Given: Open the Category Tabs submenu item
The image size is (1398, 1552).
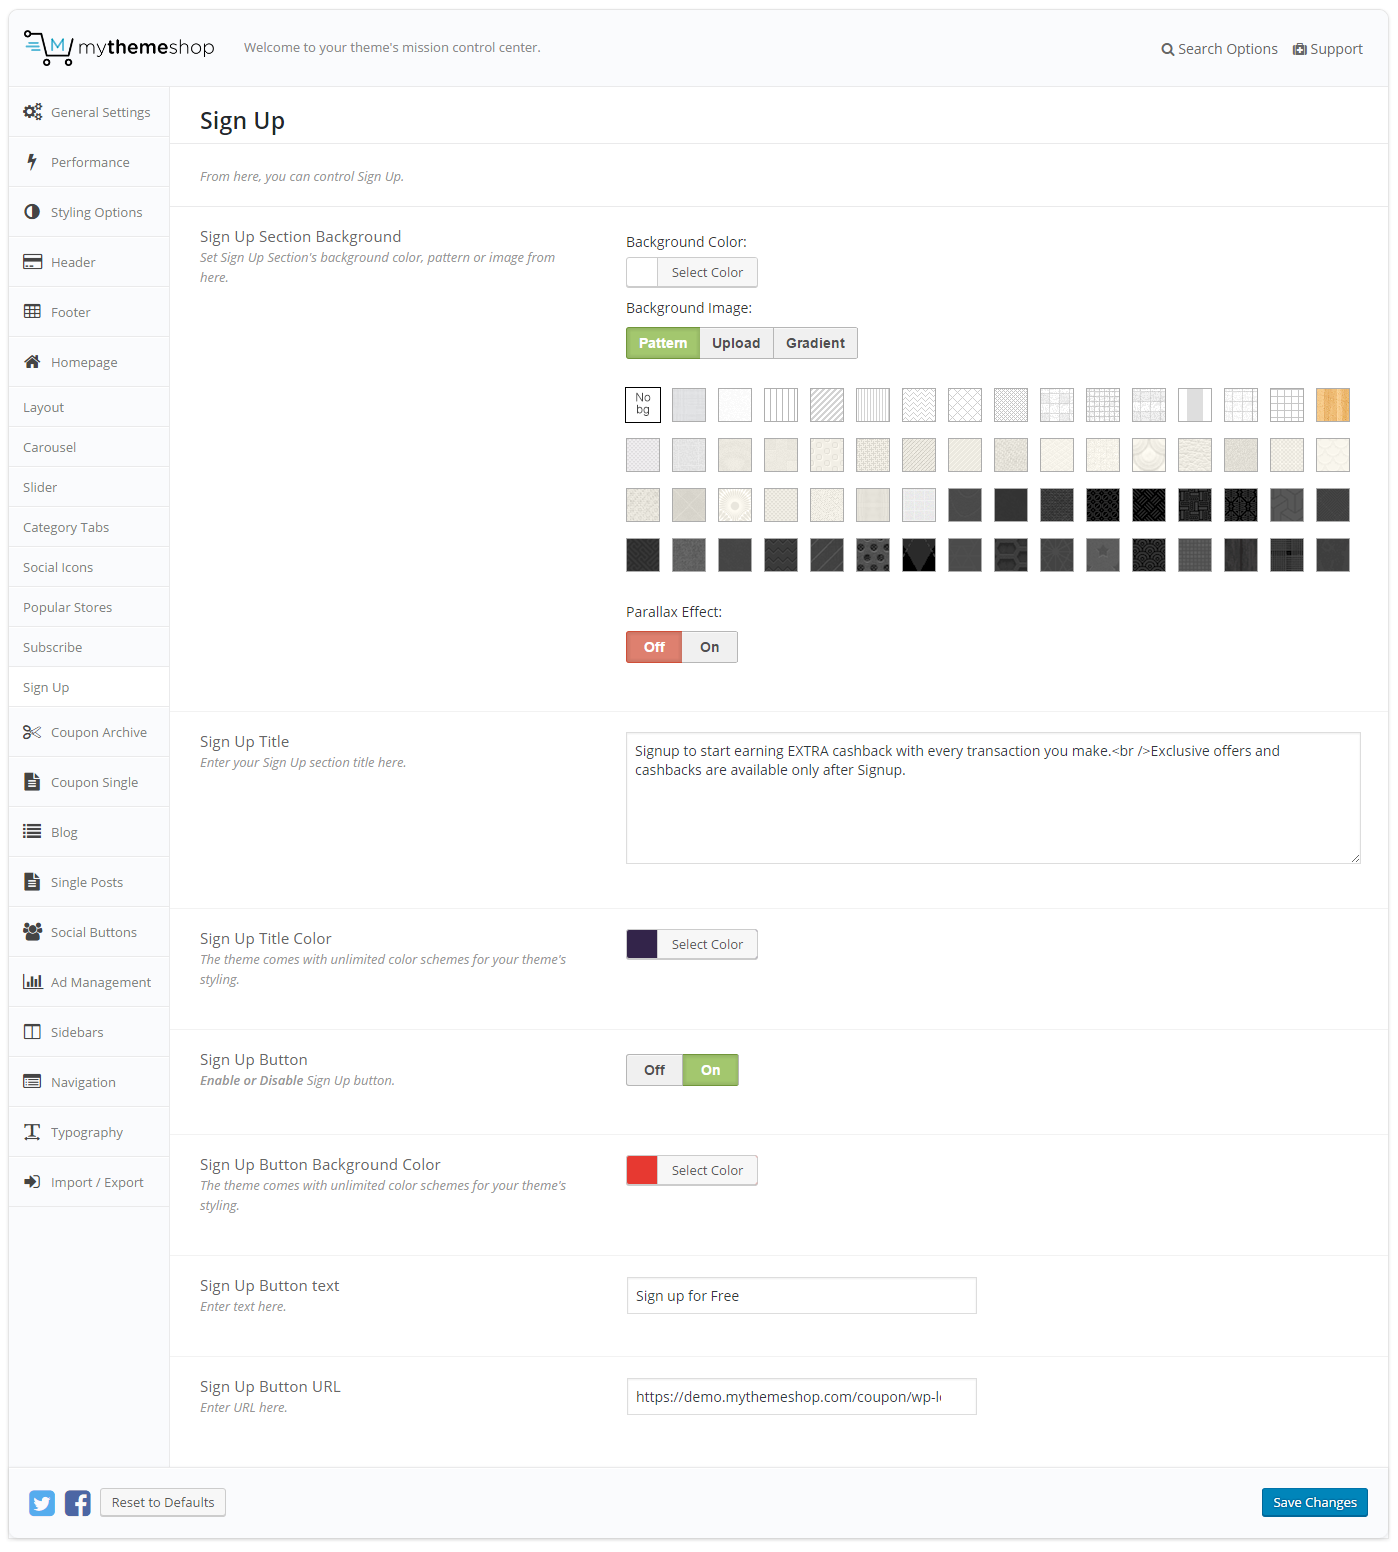Looking at the screenshot, I should tap(66, 527).
